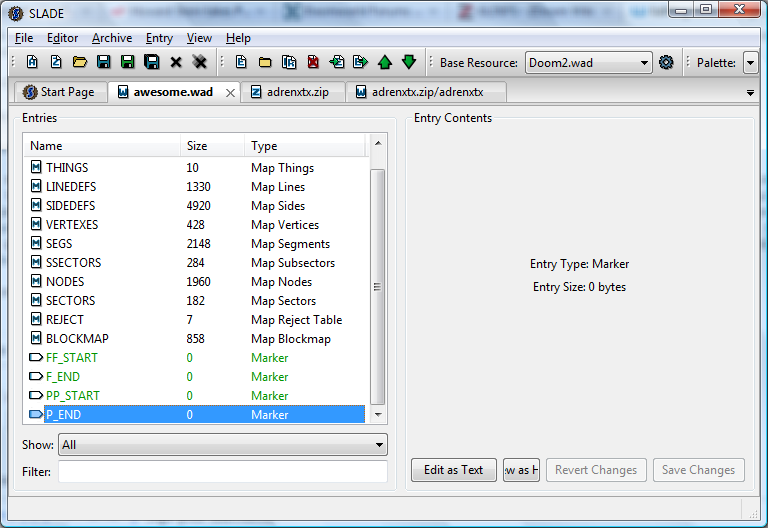Switch to the Start Page tab
The image size is (768, 528).
pos(61,92)
